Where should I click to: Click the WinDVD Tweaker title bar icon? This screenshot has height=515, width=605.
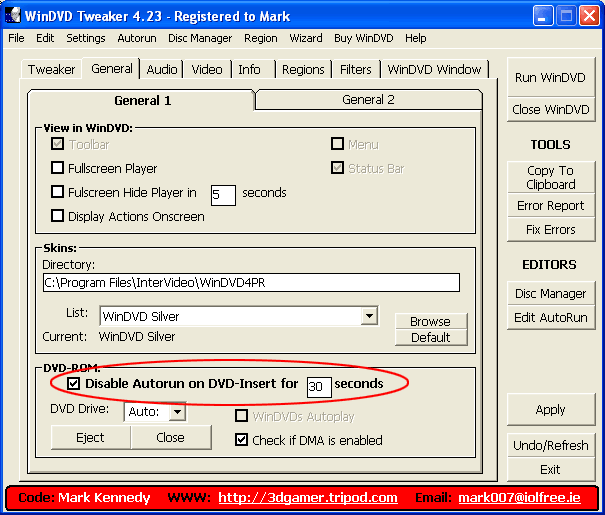(13, 15)
